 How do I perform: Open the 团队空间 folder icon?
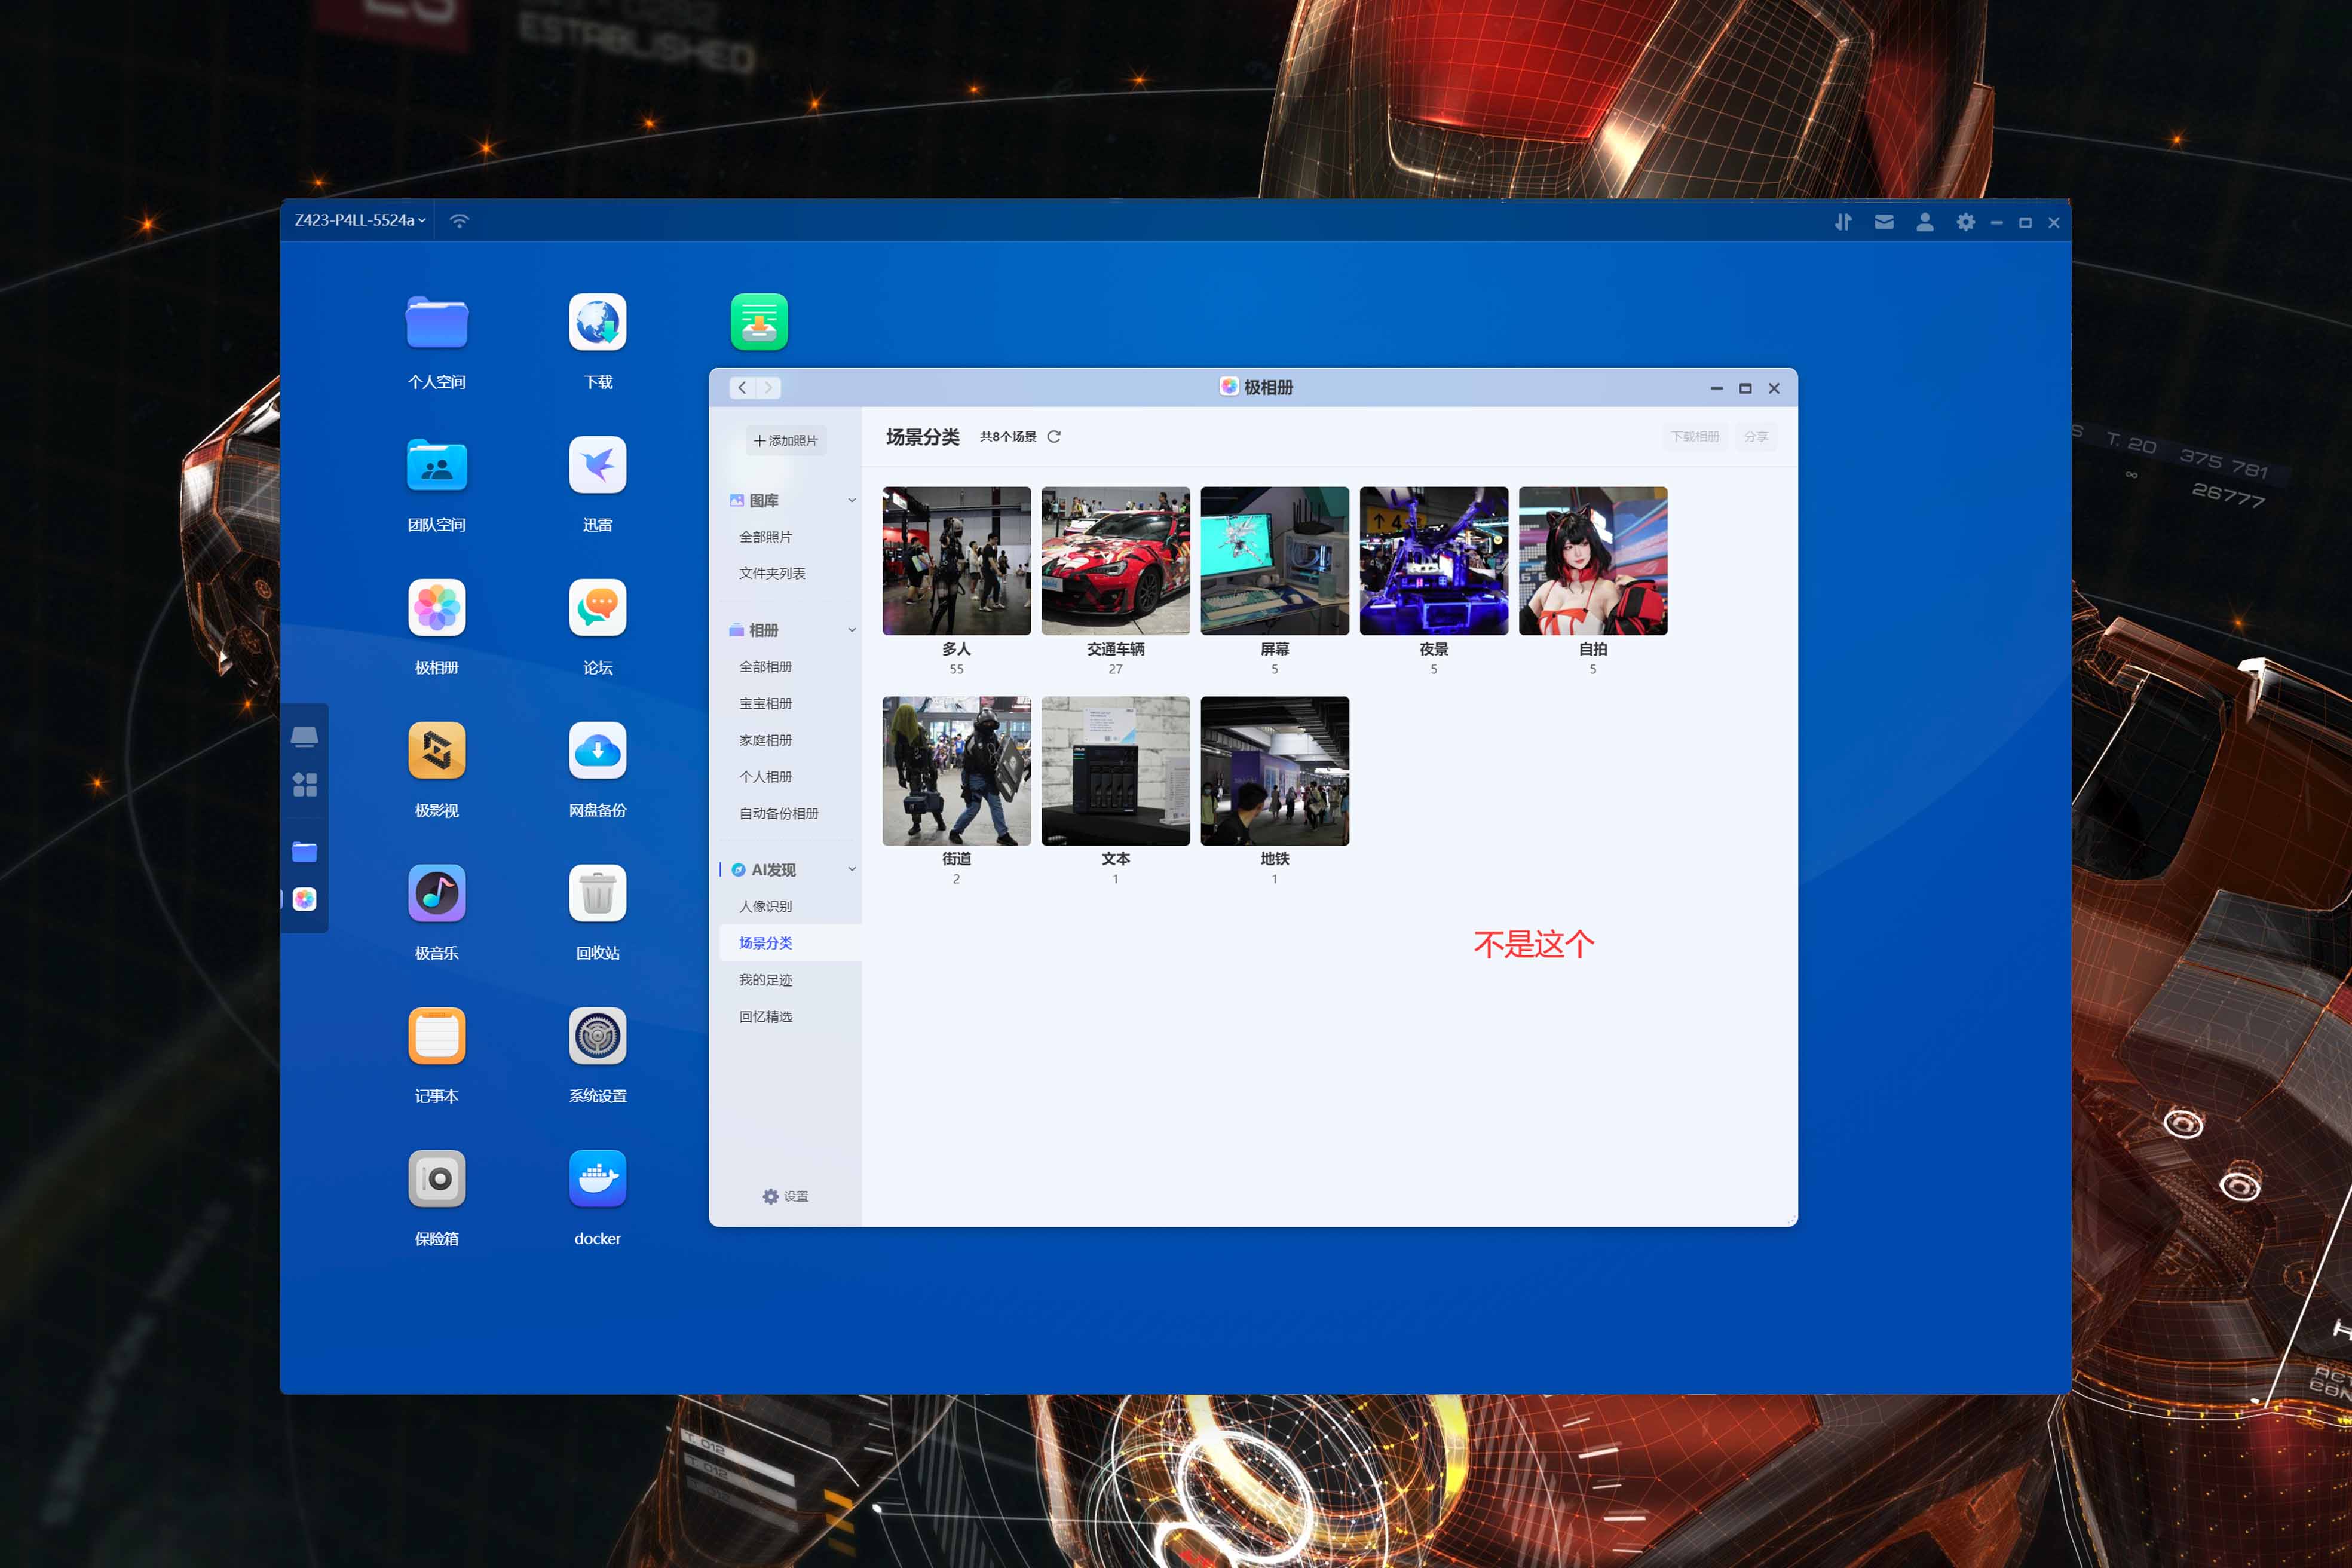point(437,465)
